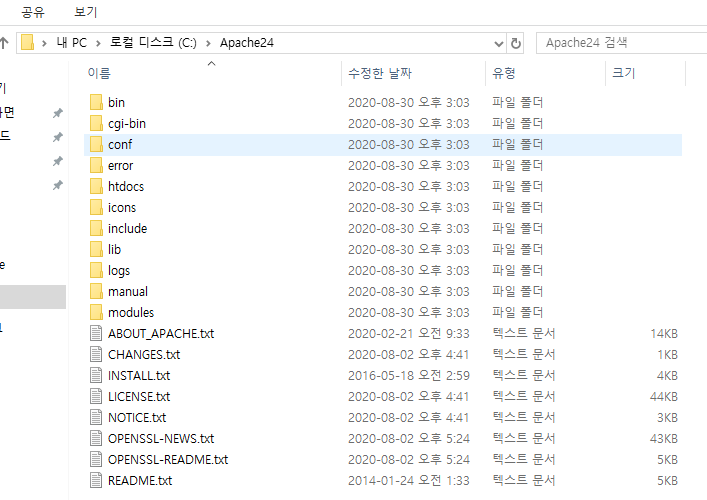This screenshot has height=500, width=707.
Task: Select the conf folder name
Action: (120, 144)
